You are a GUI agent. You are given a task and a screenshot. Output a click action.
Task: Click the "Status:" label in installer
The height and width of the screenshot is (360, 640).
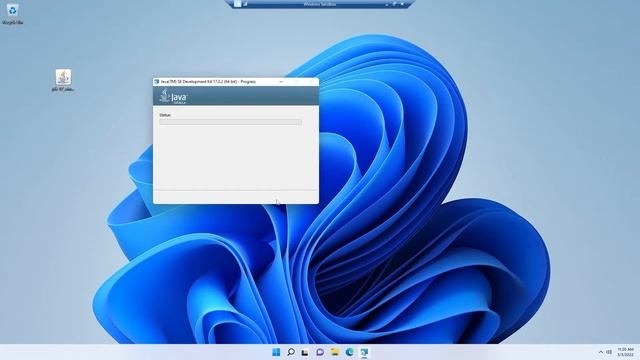coord(165,115)
